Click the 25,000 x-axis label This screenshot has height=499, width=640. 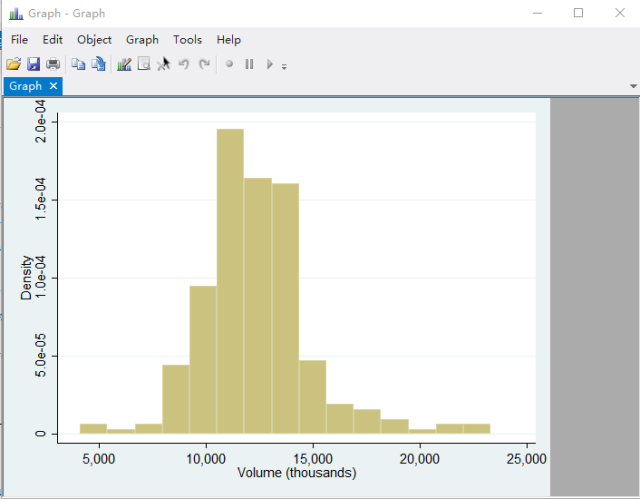click(527, 459)
